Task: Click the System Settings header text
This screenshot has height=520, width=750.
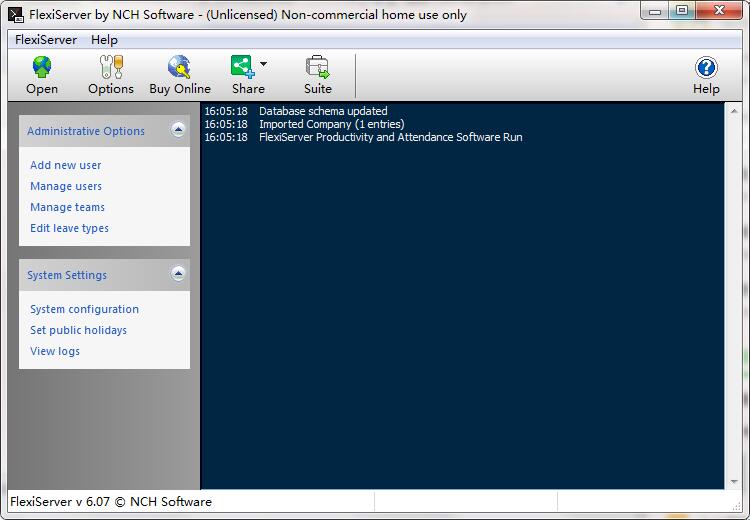Action: tap(67, 275)
